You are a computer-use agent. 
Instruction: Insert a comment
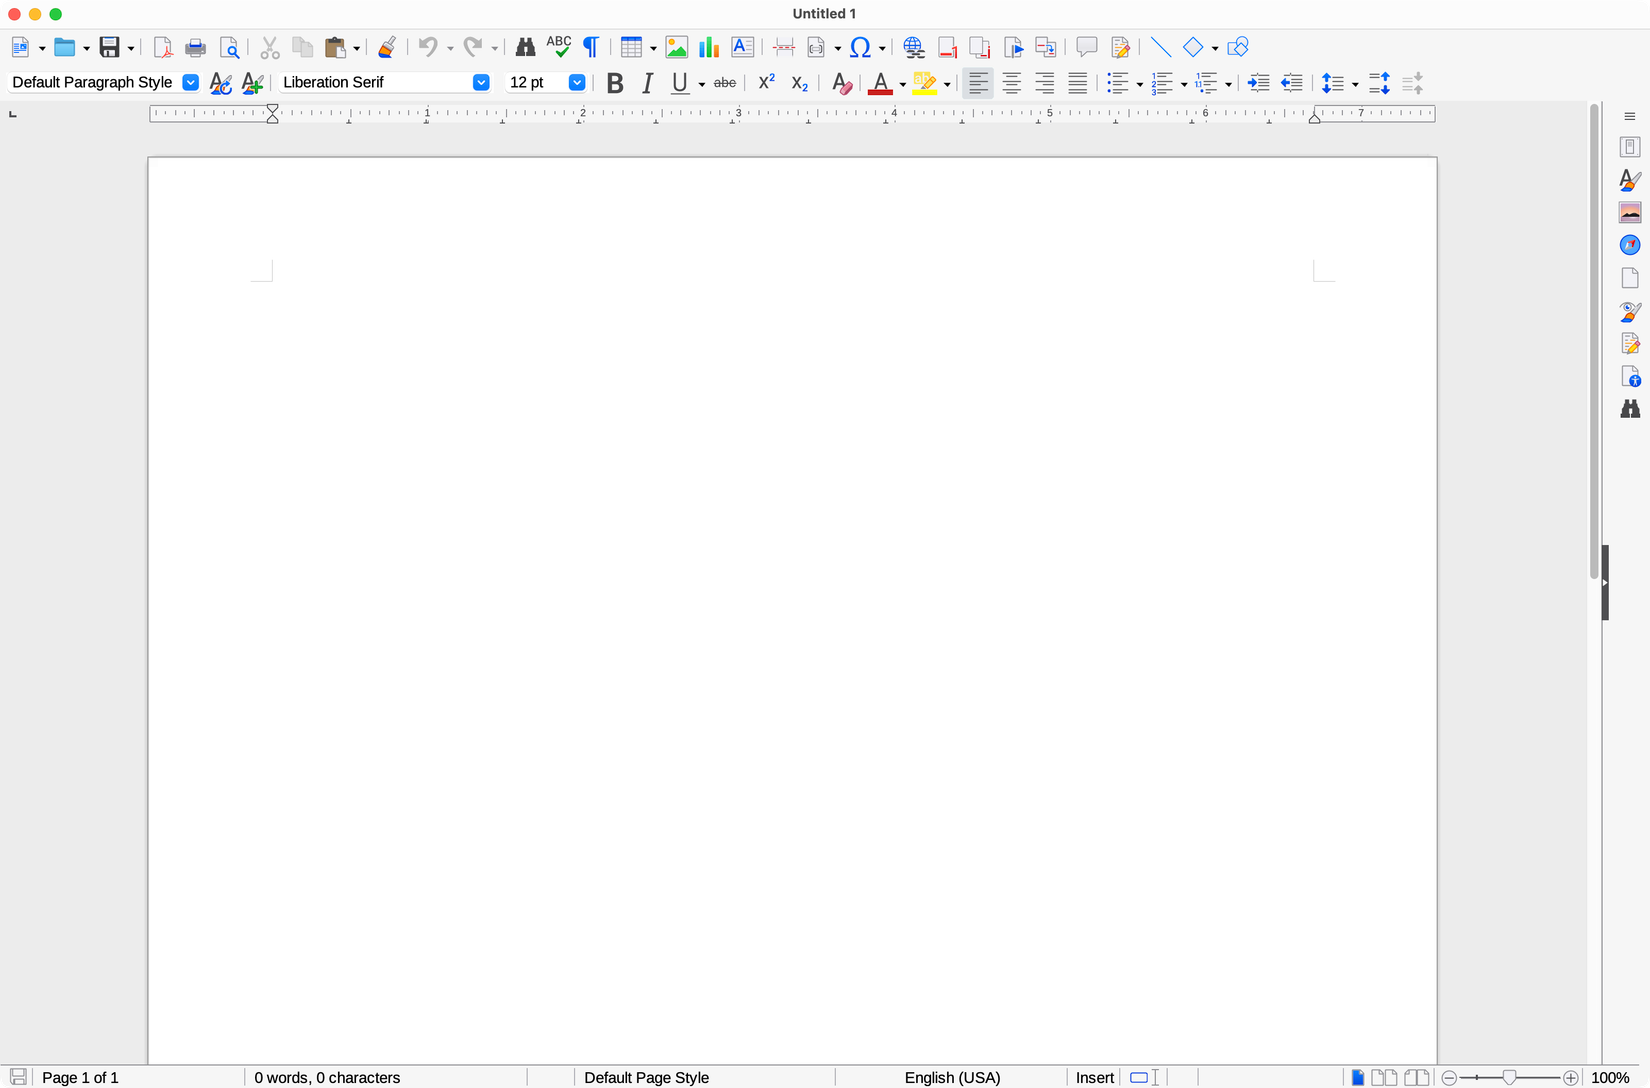pyautogui.click(x=1086, y=47)
